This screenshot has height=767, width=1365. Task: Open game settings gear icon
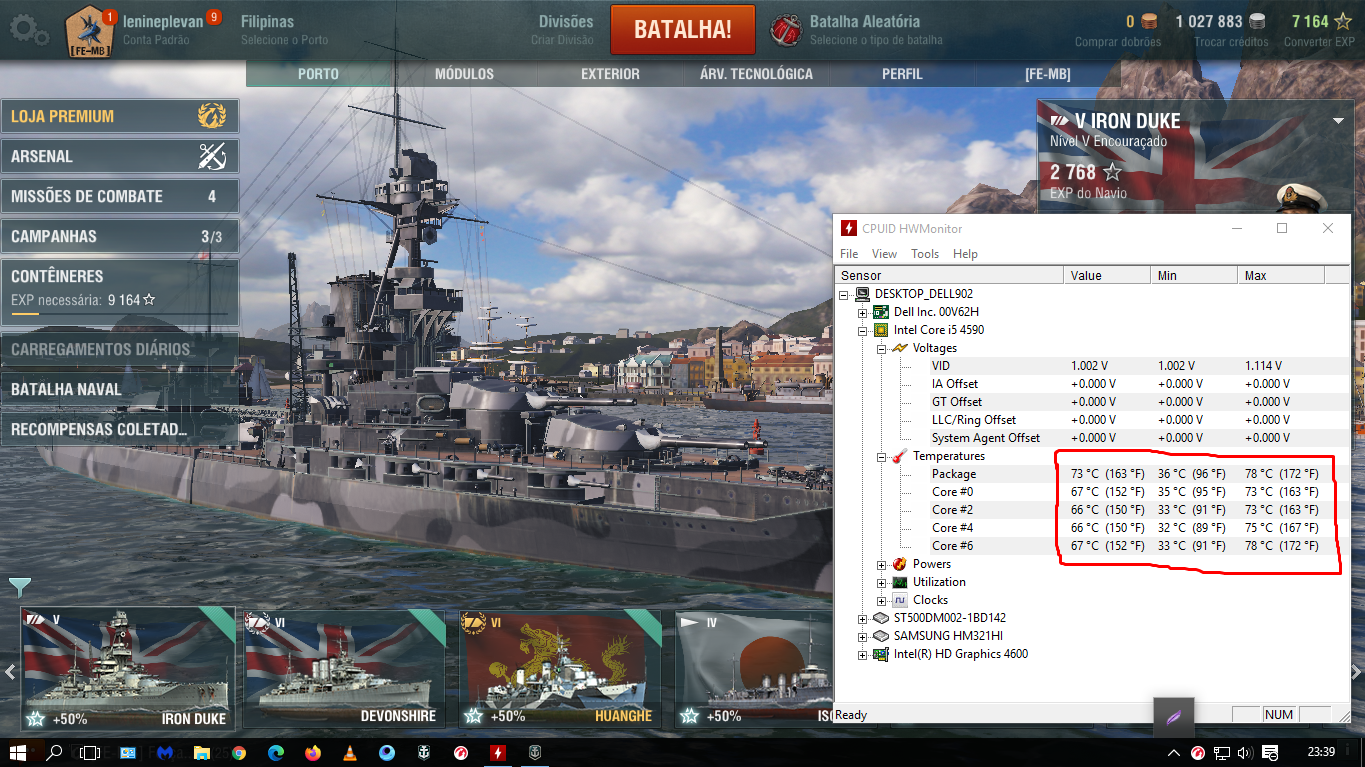click(28, 30)
